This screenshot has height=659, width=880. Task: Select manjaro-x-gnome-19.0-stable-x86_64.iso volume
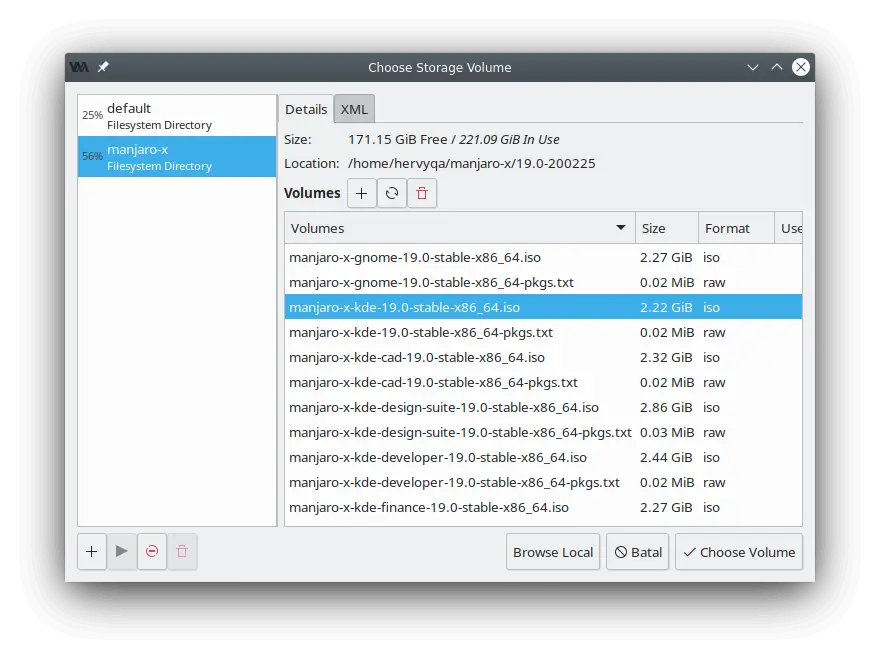click(x=543, y=258)
